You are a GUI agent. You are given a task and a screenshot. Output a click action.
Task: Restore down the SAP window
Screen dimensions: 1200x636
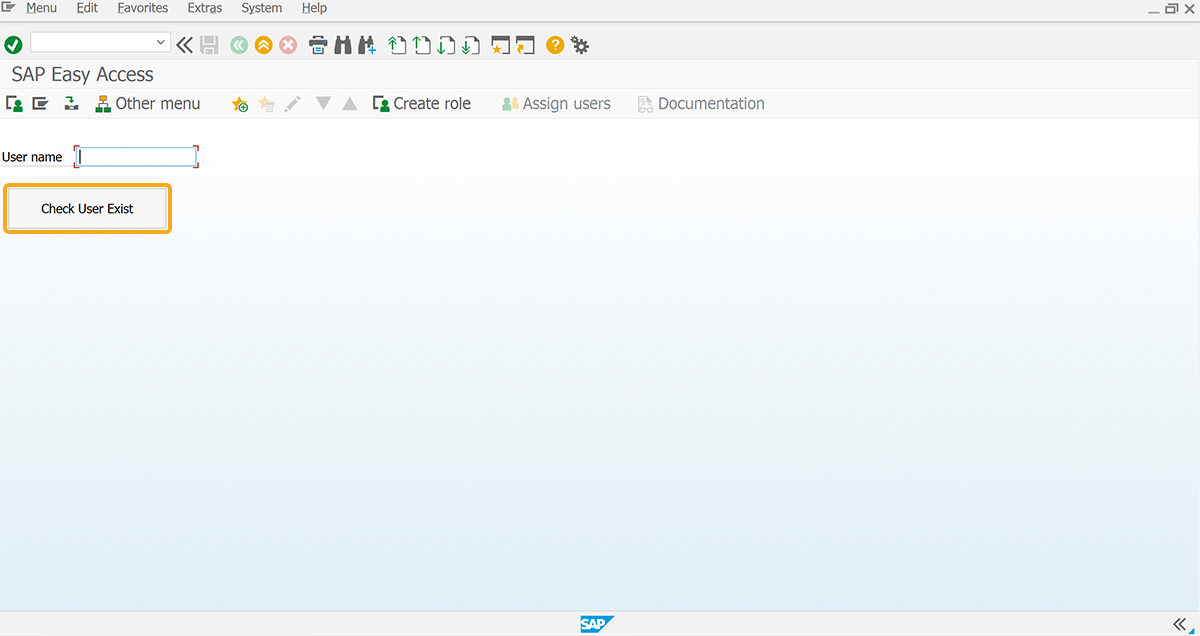click(x=1172, y=8)
